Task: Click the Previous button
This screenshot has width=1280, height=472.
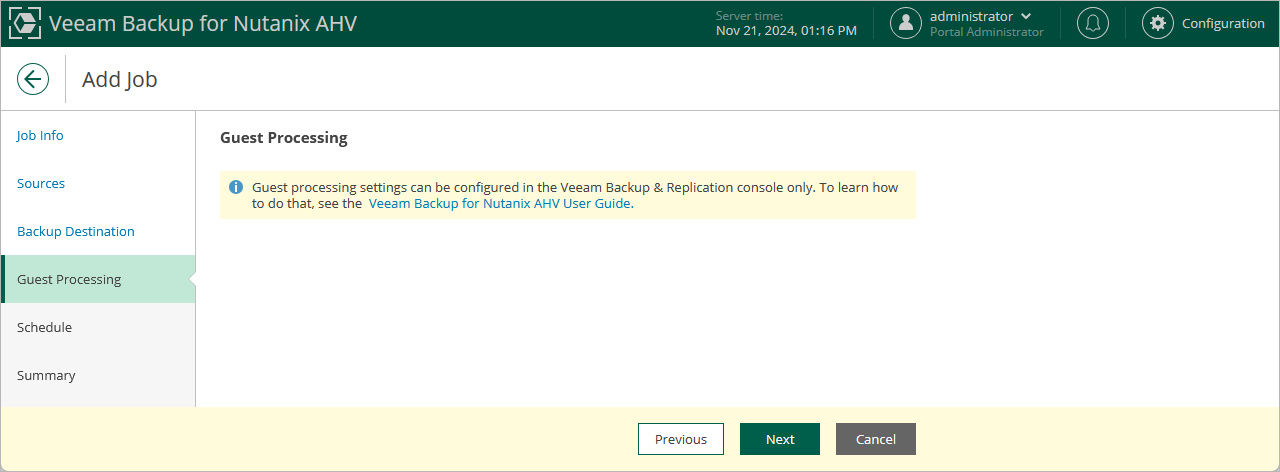Action: (681, 439)
